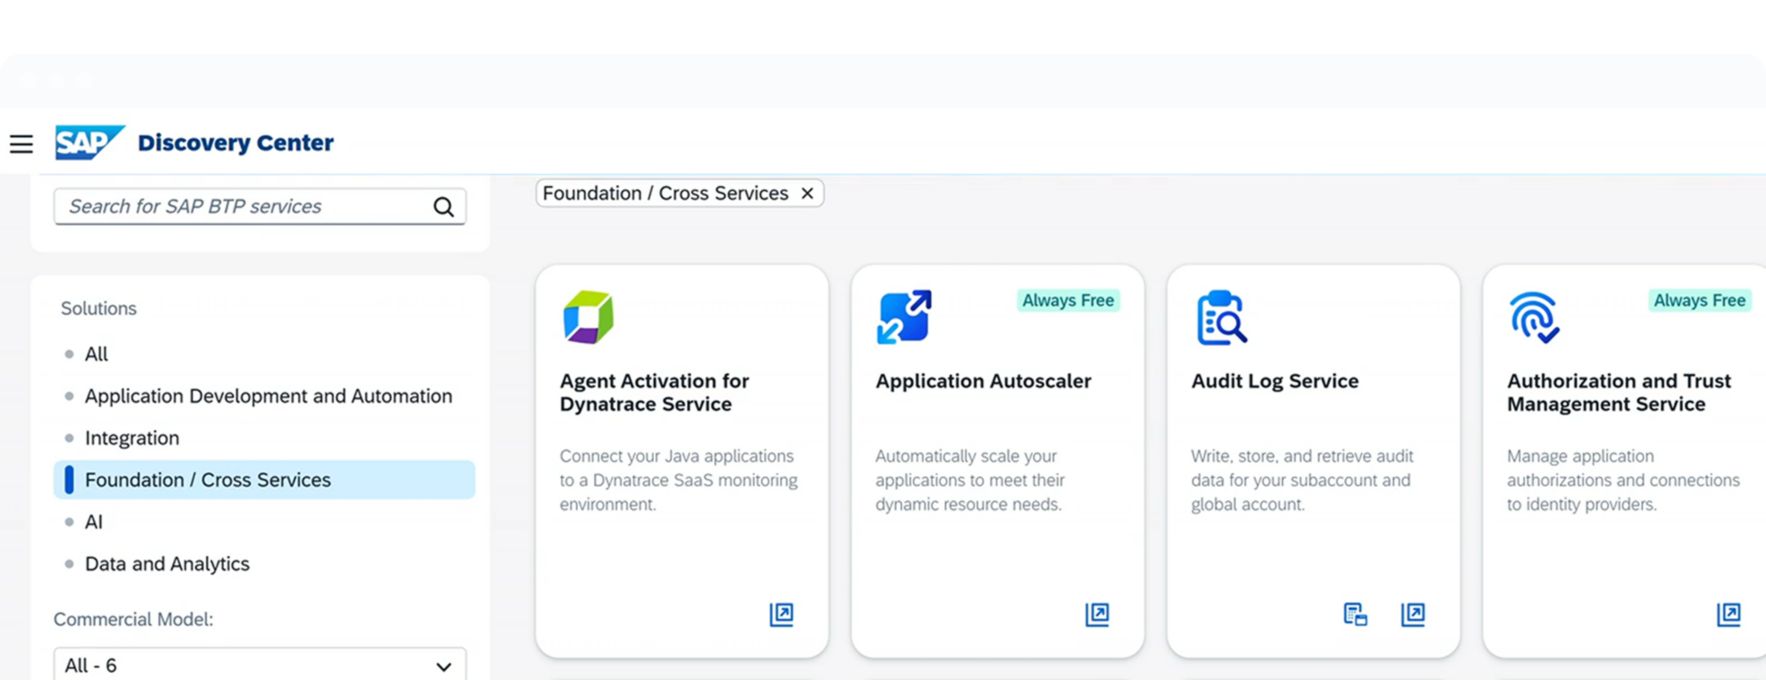This screenshot has height=680, width=1766.
Task: Click the Audit Log Service missions icon
Action: tap(1355, 614)
